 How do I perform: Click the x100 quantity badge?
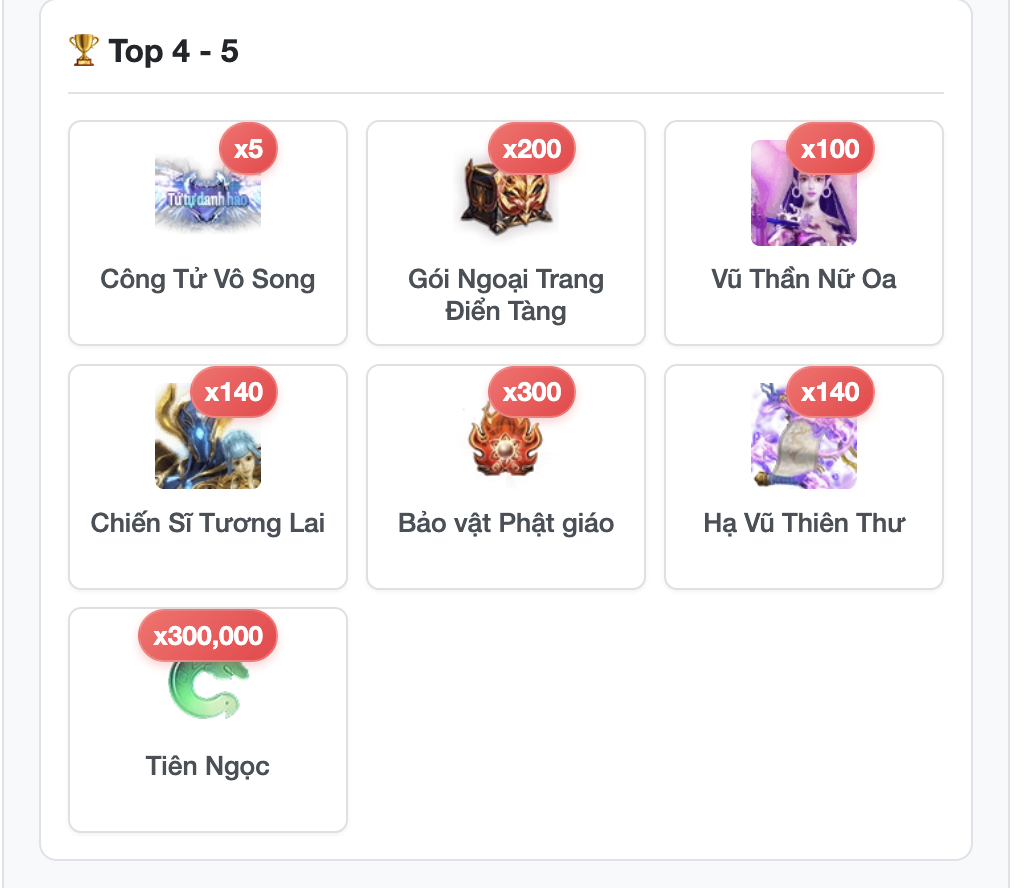click(x=830, y=149)
